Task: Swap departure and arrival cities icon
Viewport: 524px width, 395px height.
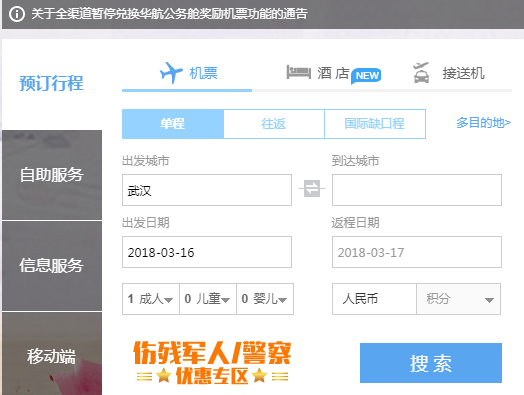Action: [312, 189]
